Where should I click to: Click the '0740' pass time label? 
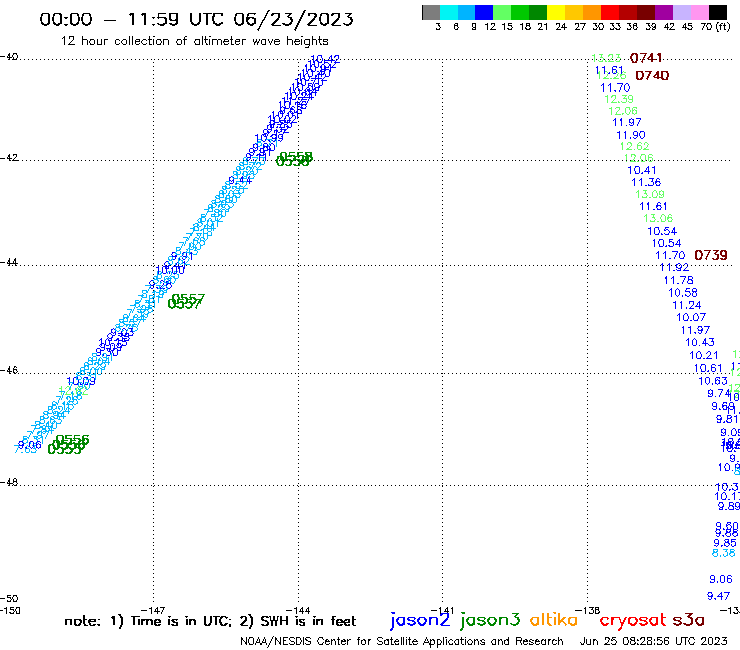(652, 76)
